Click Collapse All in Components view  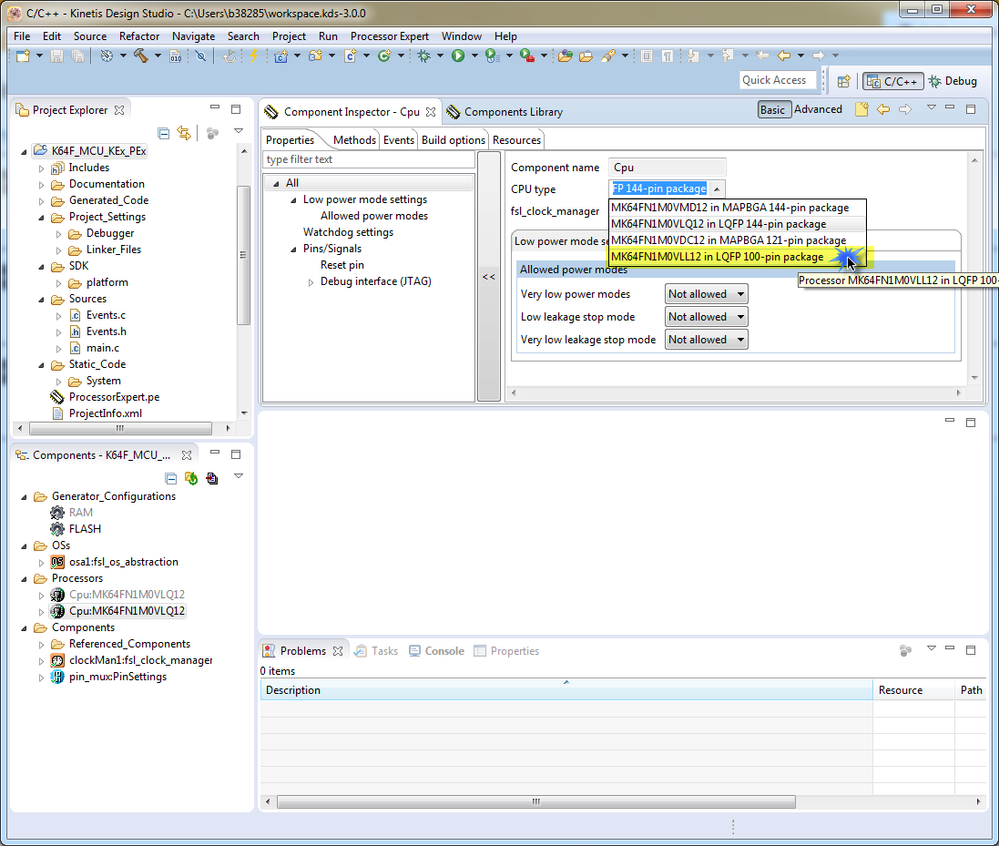171,478
